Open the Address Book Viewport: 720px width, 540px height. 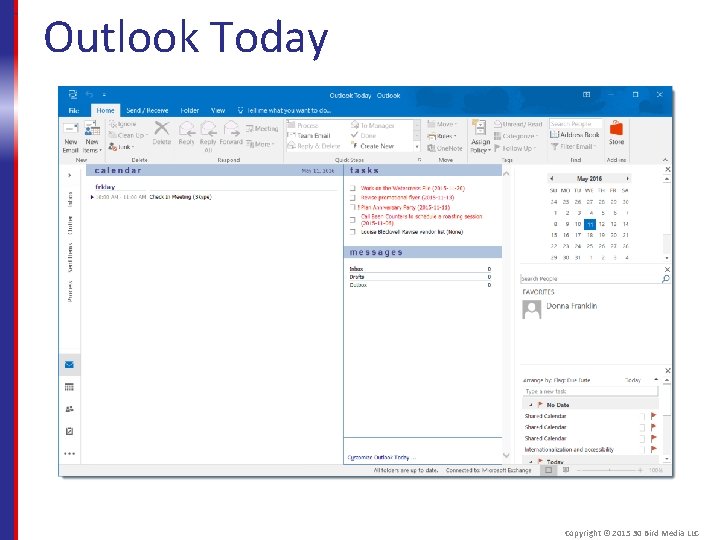pyautogui.click(x=575, y=135)
